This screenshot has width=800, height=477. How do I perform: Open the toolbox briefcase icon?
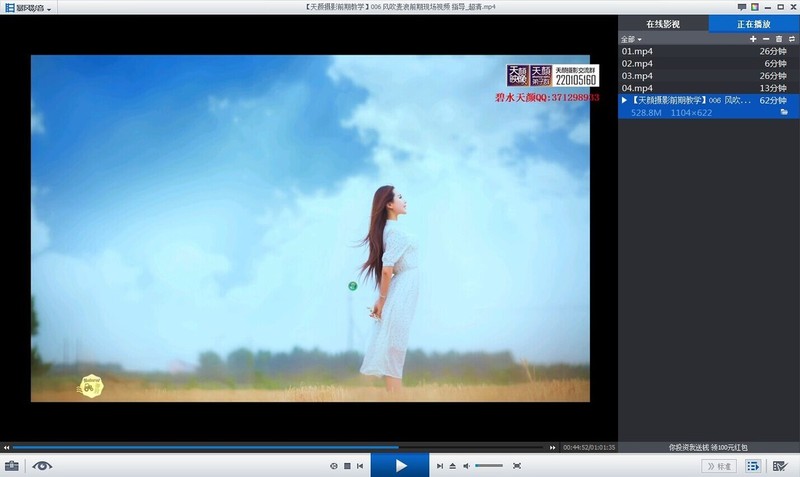coord(12,466)
